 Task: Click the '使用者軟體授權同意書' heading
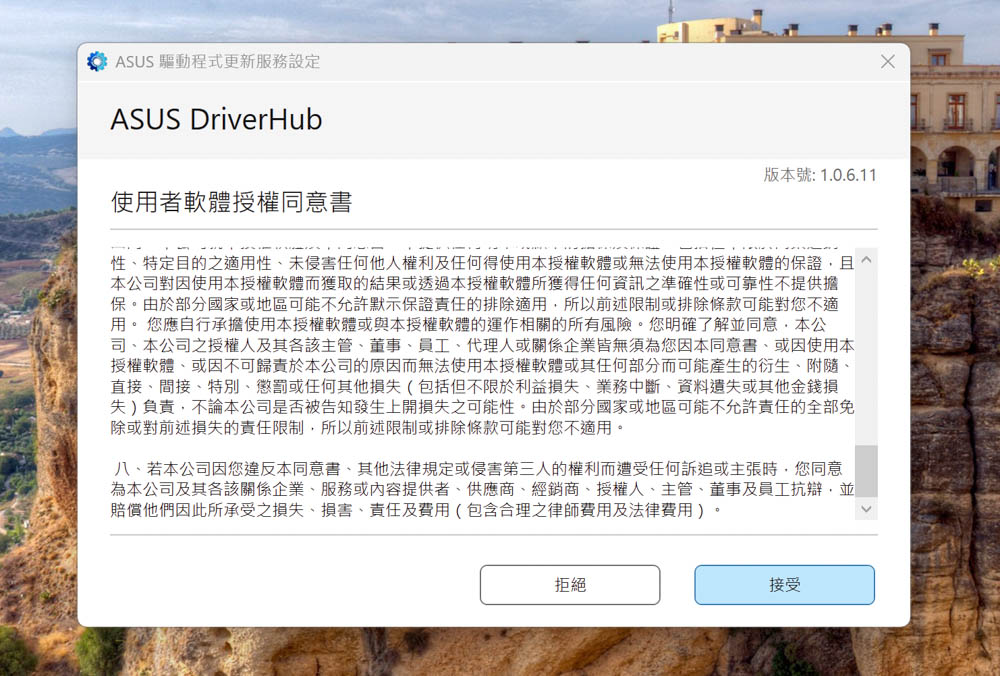(231, 203)
